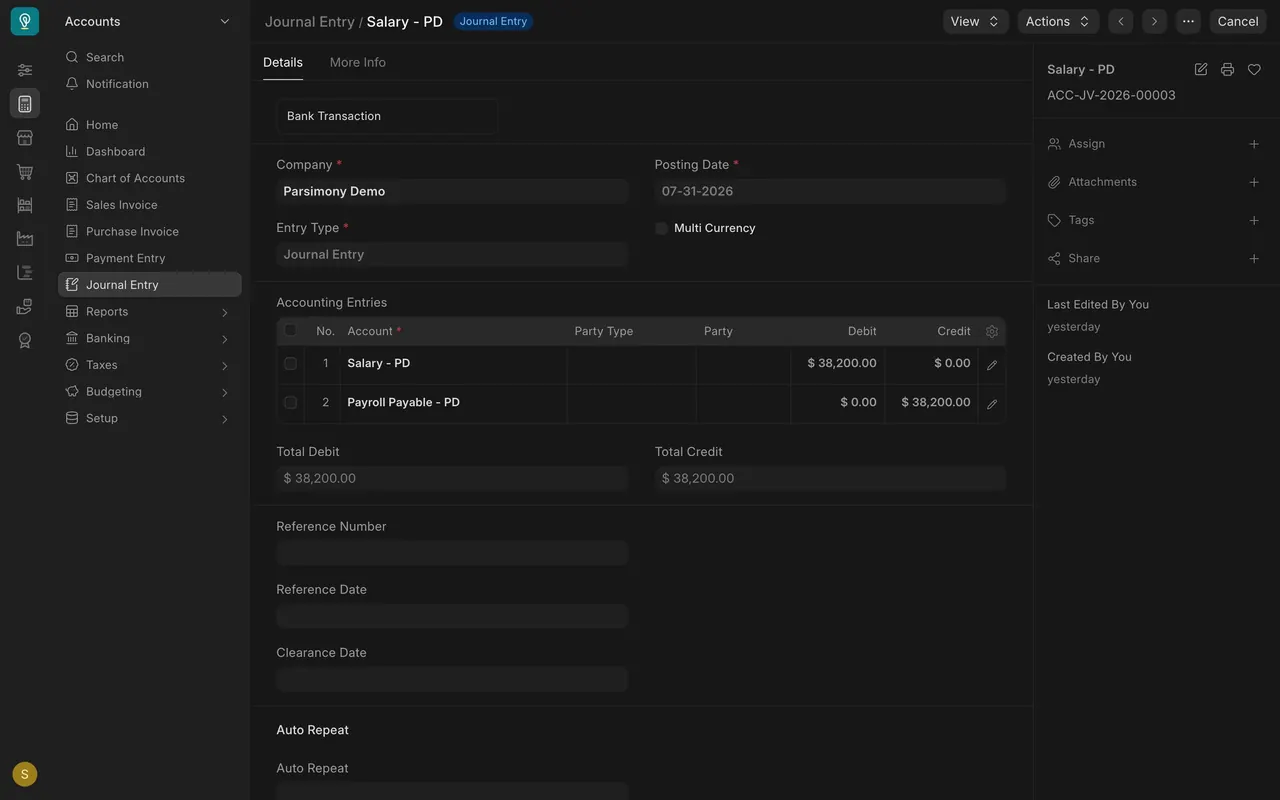Open the award ribbon quality module icon

coord(25,340)
